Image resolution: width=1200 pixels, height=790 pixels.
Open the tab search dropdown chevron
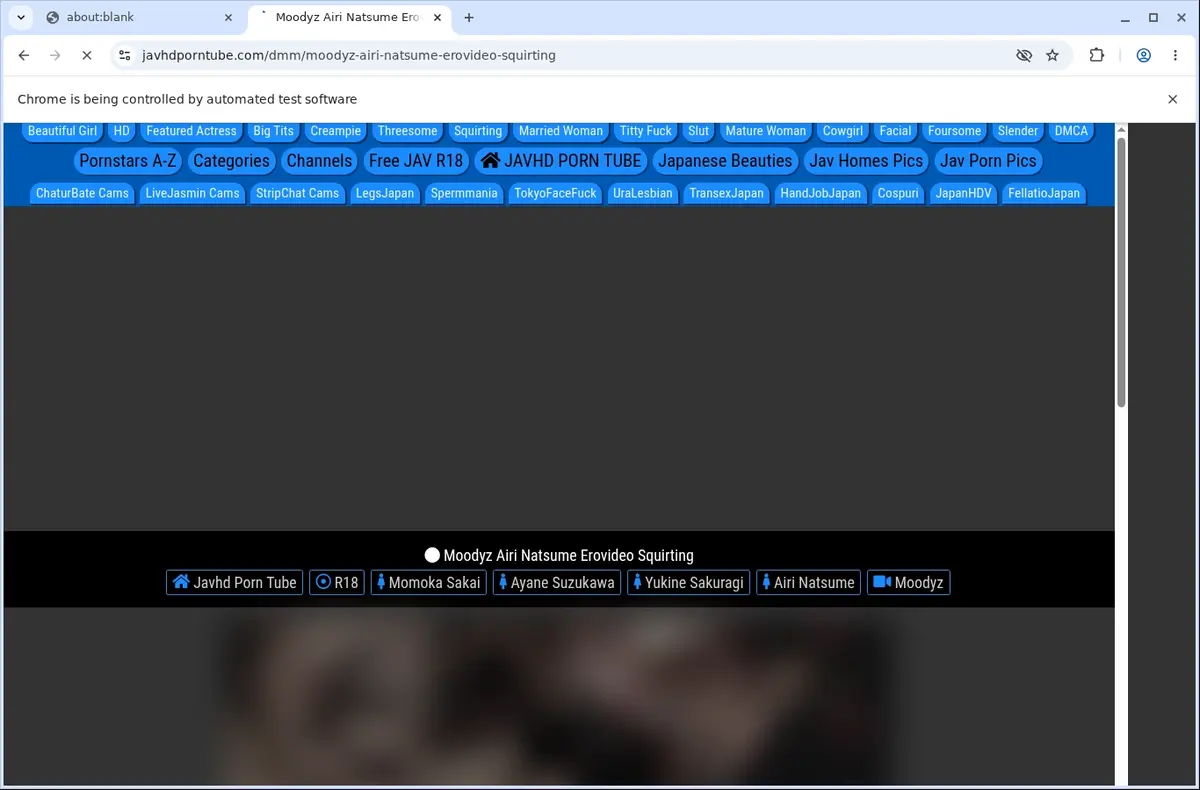tap(21, 17)
